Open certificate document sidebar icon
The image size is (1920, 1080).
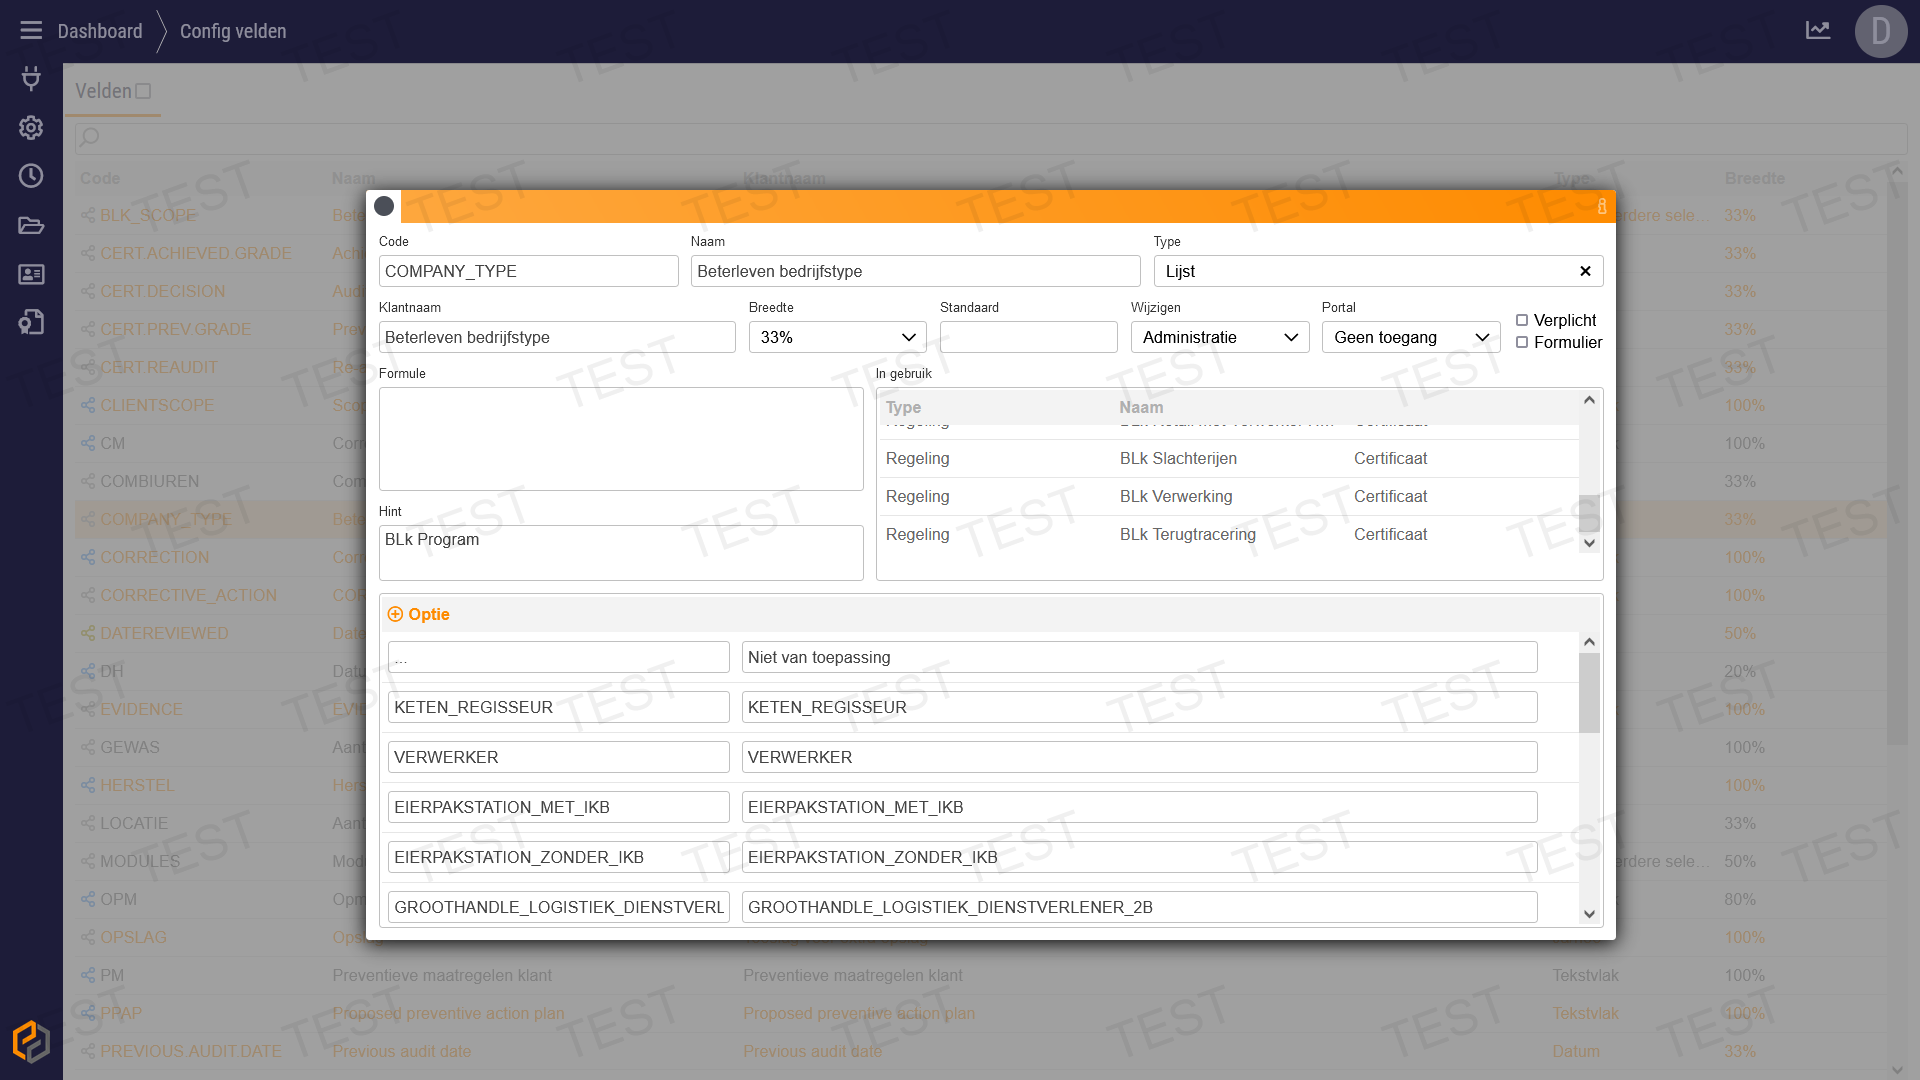[31, 322]
